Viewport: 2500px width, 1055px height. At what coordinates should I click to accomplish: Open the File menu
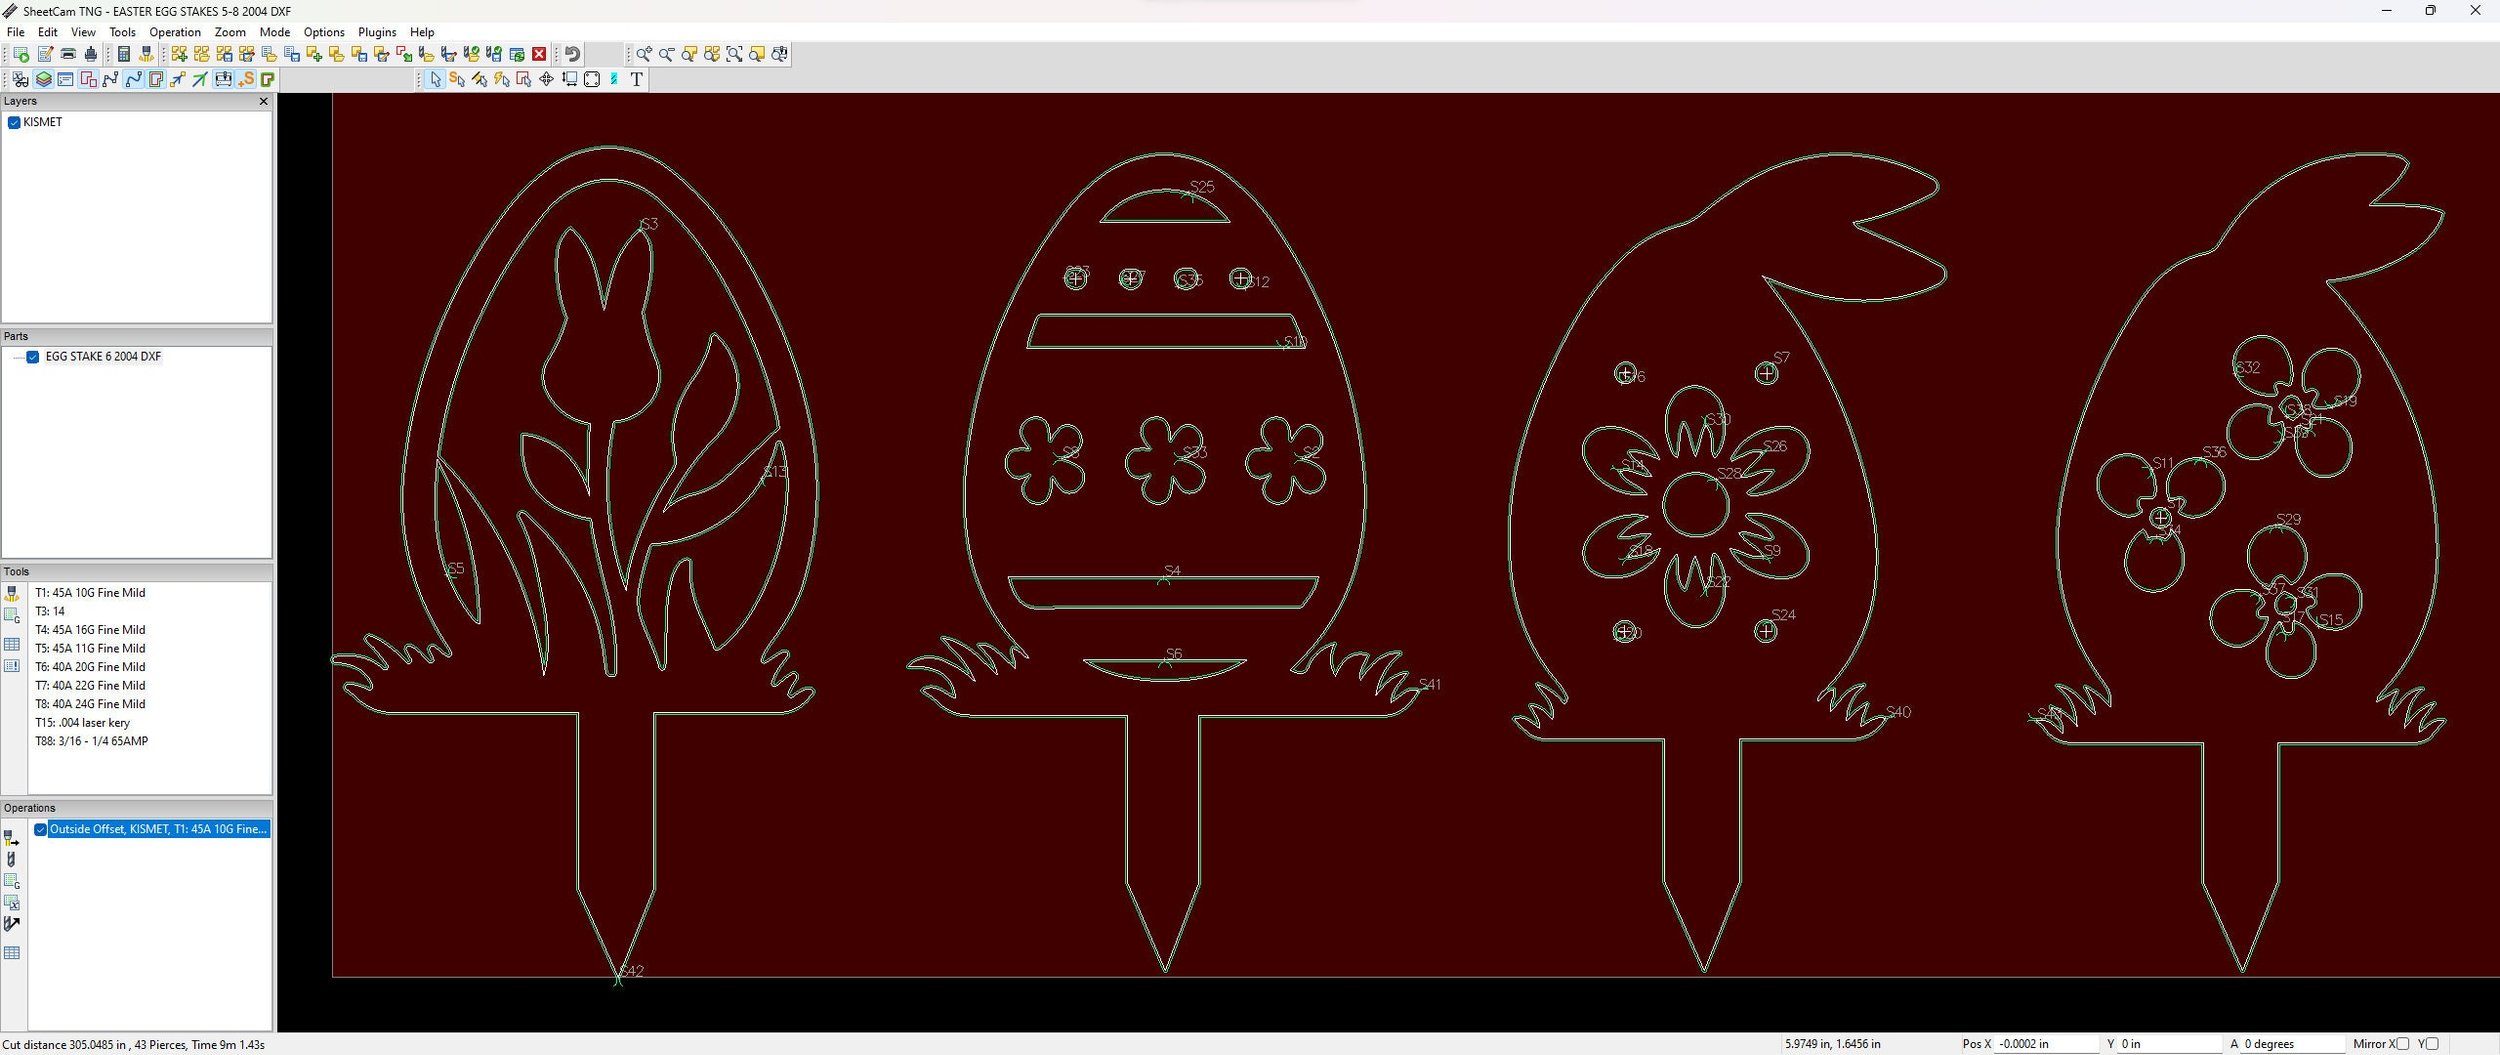point(16,32)
